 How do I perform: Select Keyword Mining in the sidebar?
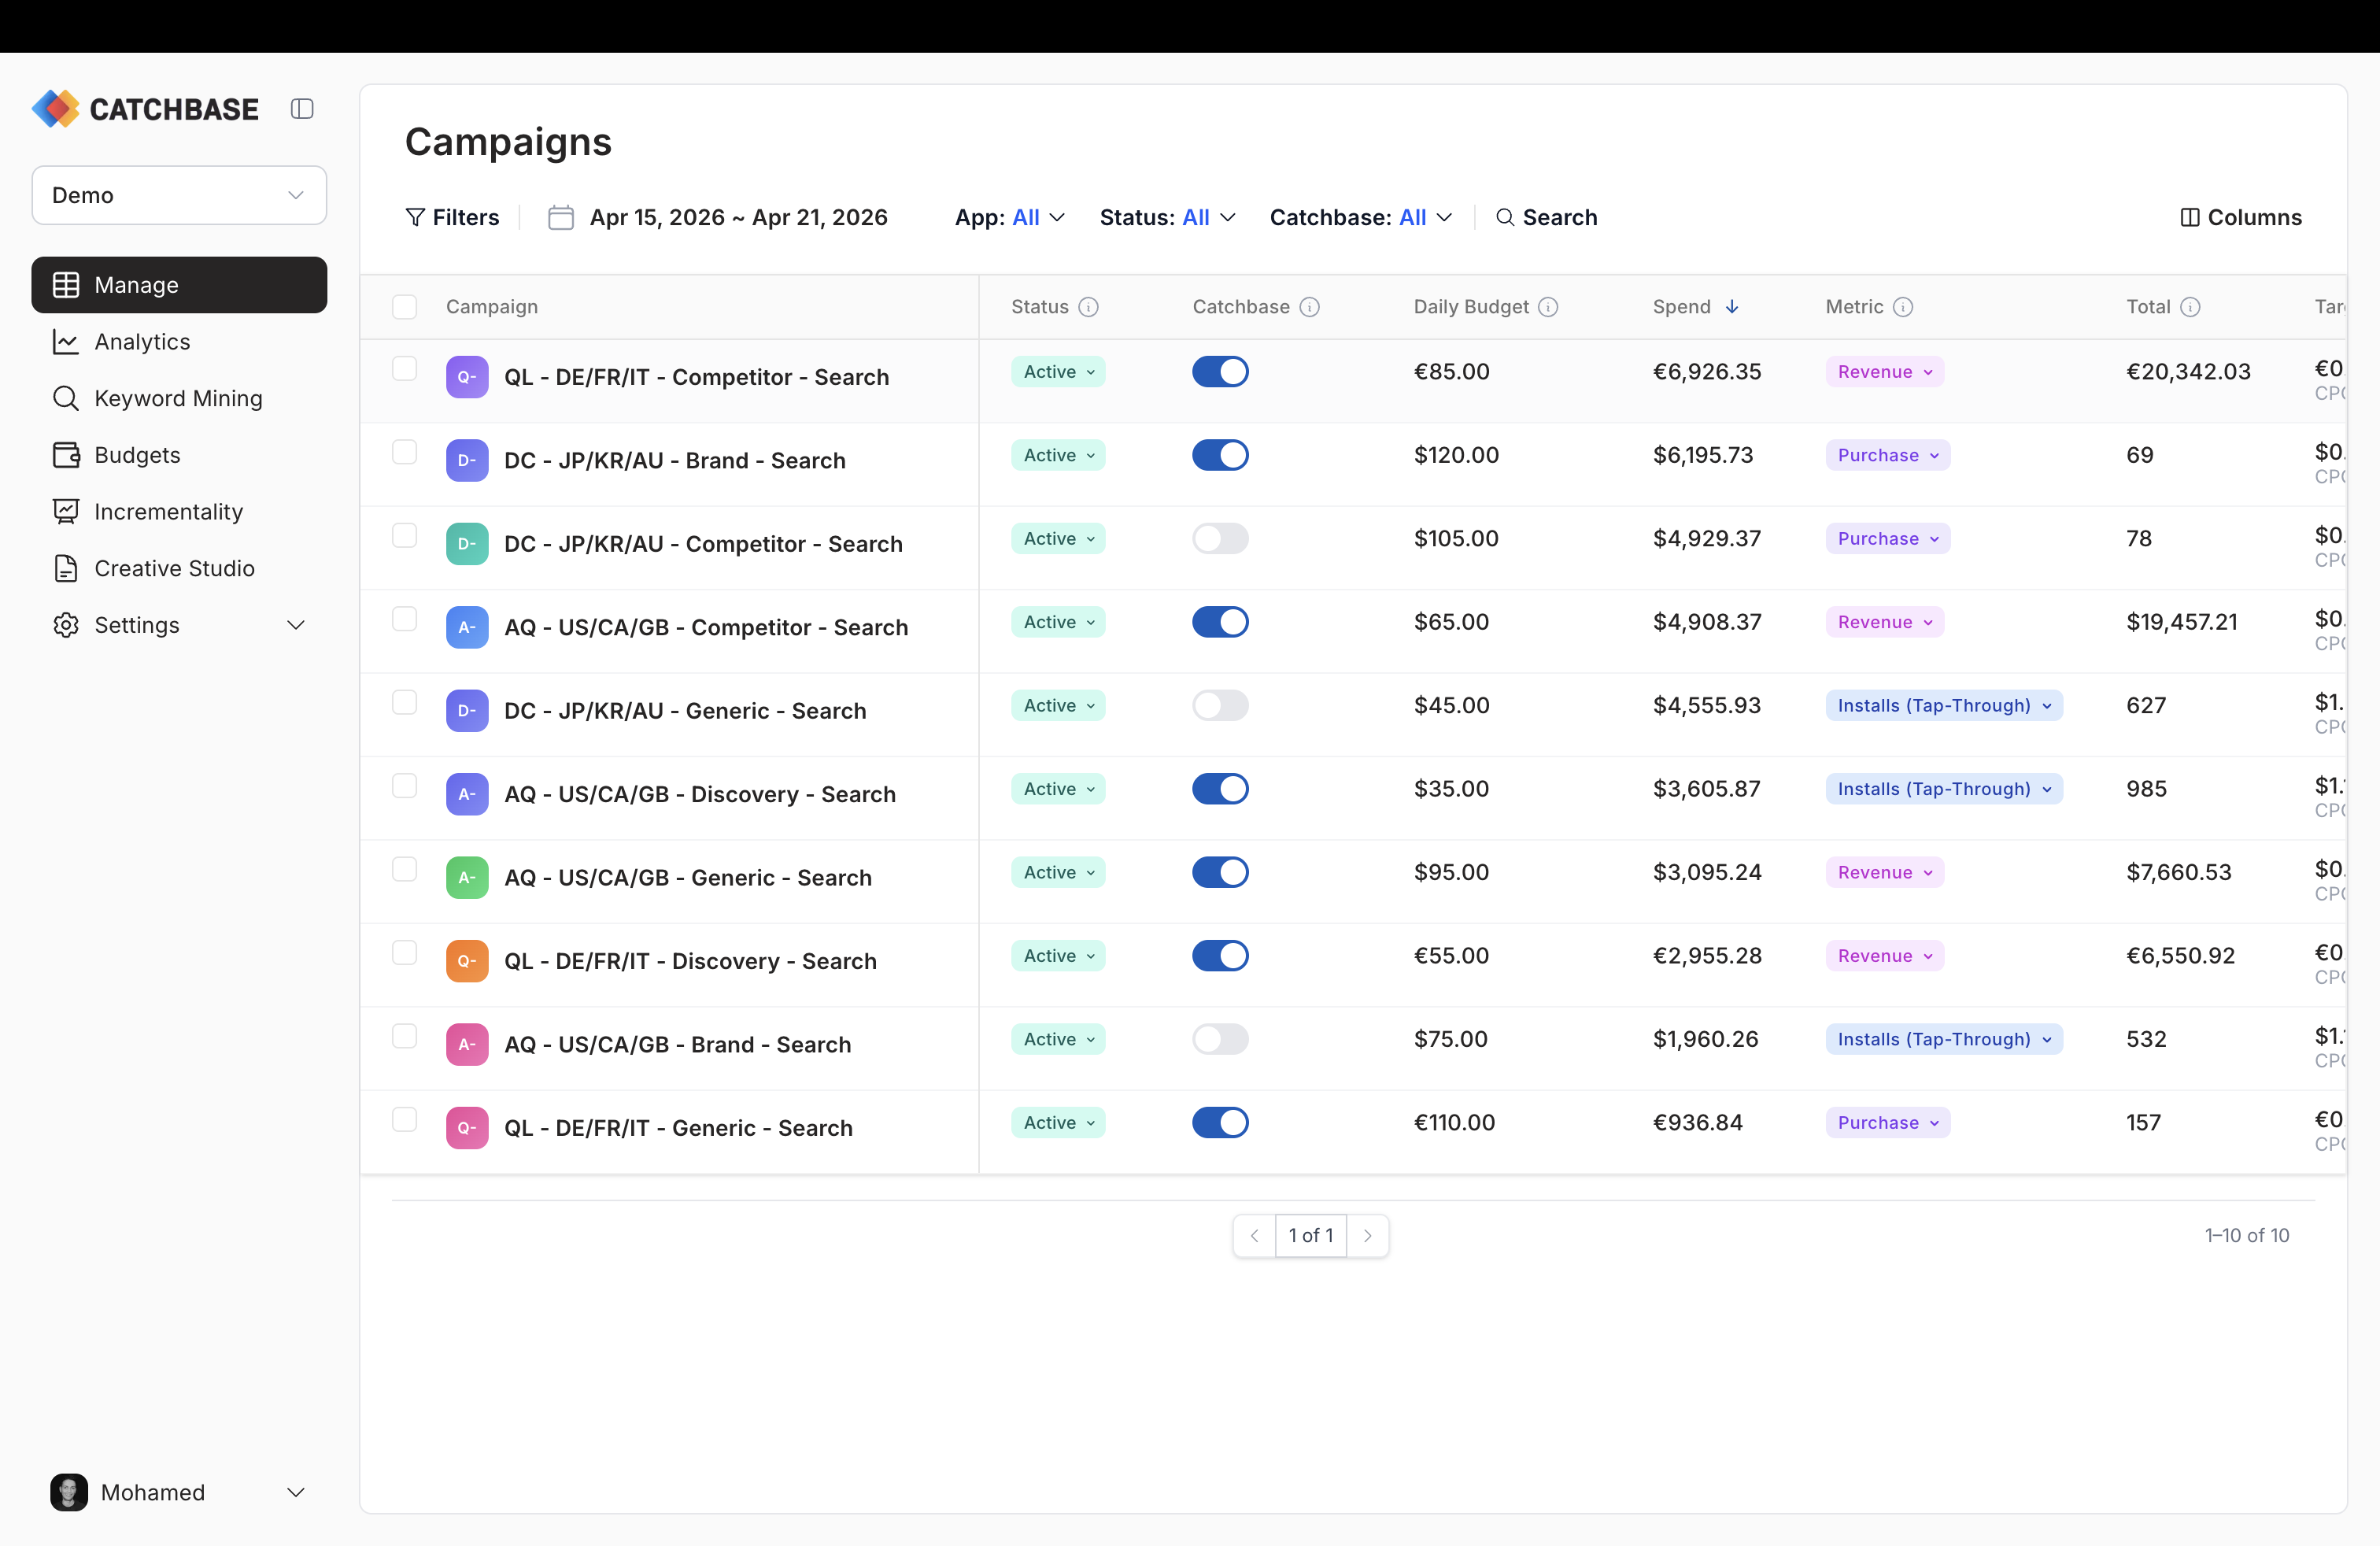178,398
